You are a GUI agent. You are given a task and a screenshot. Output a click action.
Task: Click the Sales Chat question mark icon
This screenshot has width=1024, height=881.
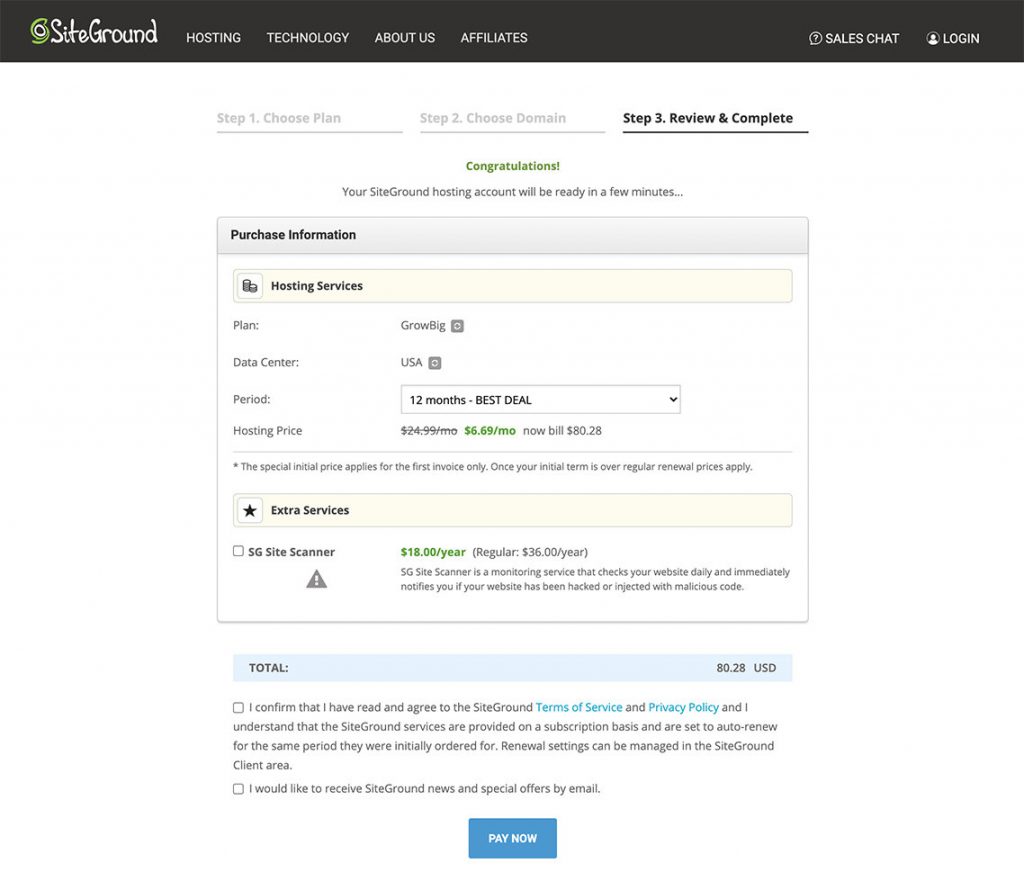[815, 38]
